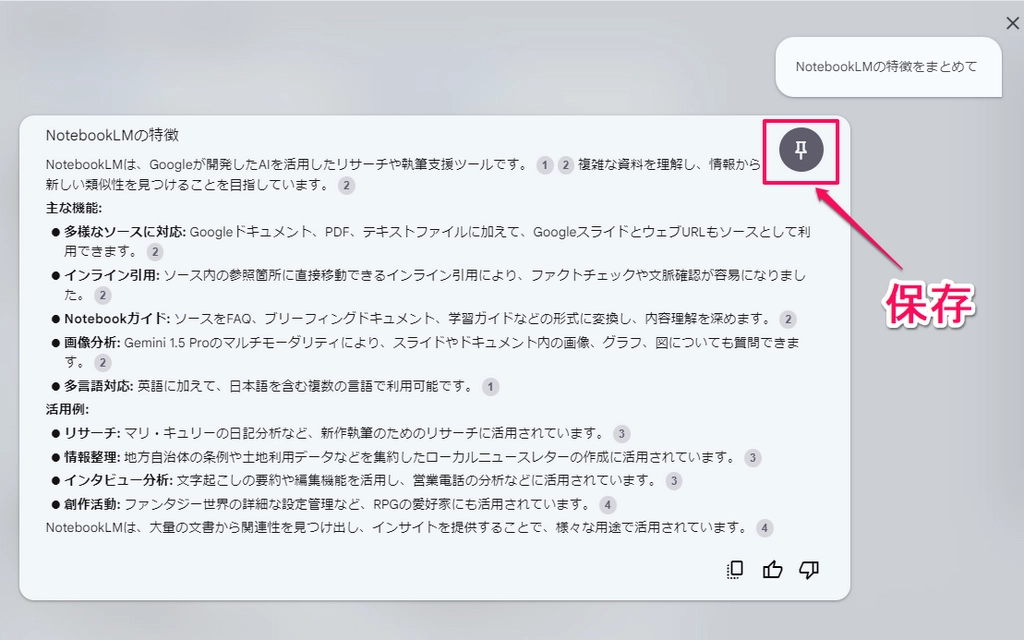Pin the response to save as note
This screenshot has width=1024, height=640.
pyautogui.click(x=801, y=150)
